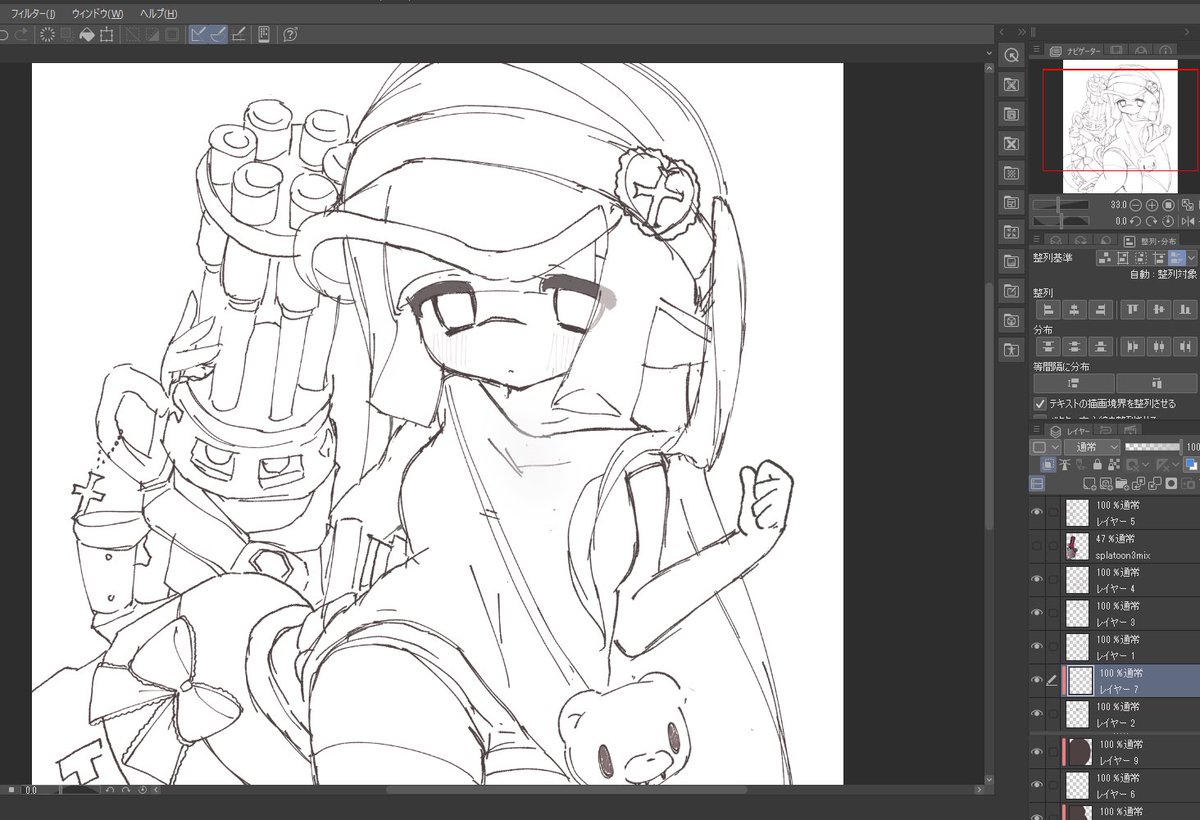The height and width of the screenshot is (820, 1200).
Task: Click align top edges in 整列
Action: (1133, 310)
